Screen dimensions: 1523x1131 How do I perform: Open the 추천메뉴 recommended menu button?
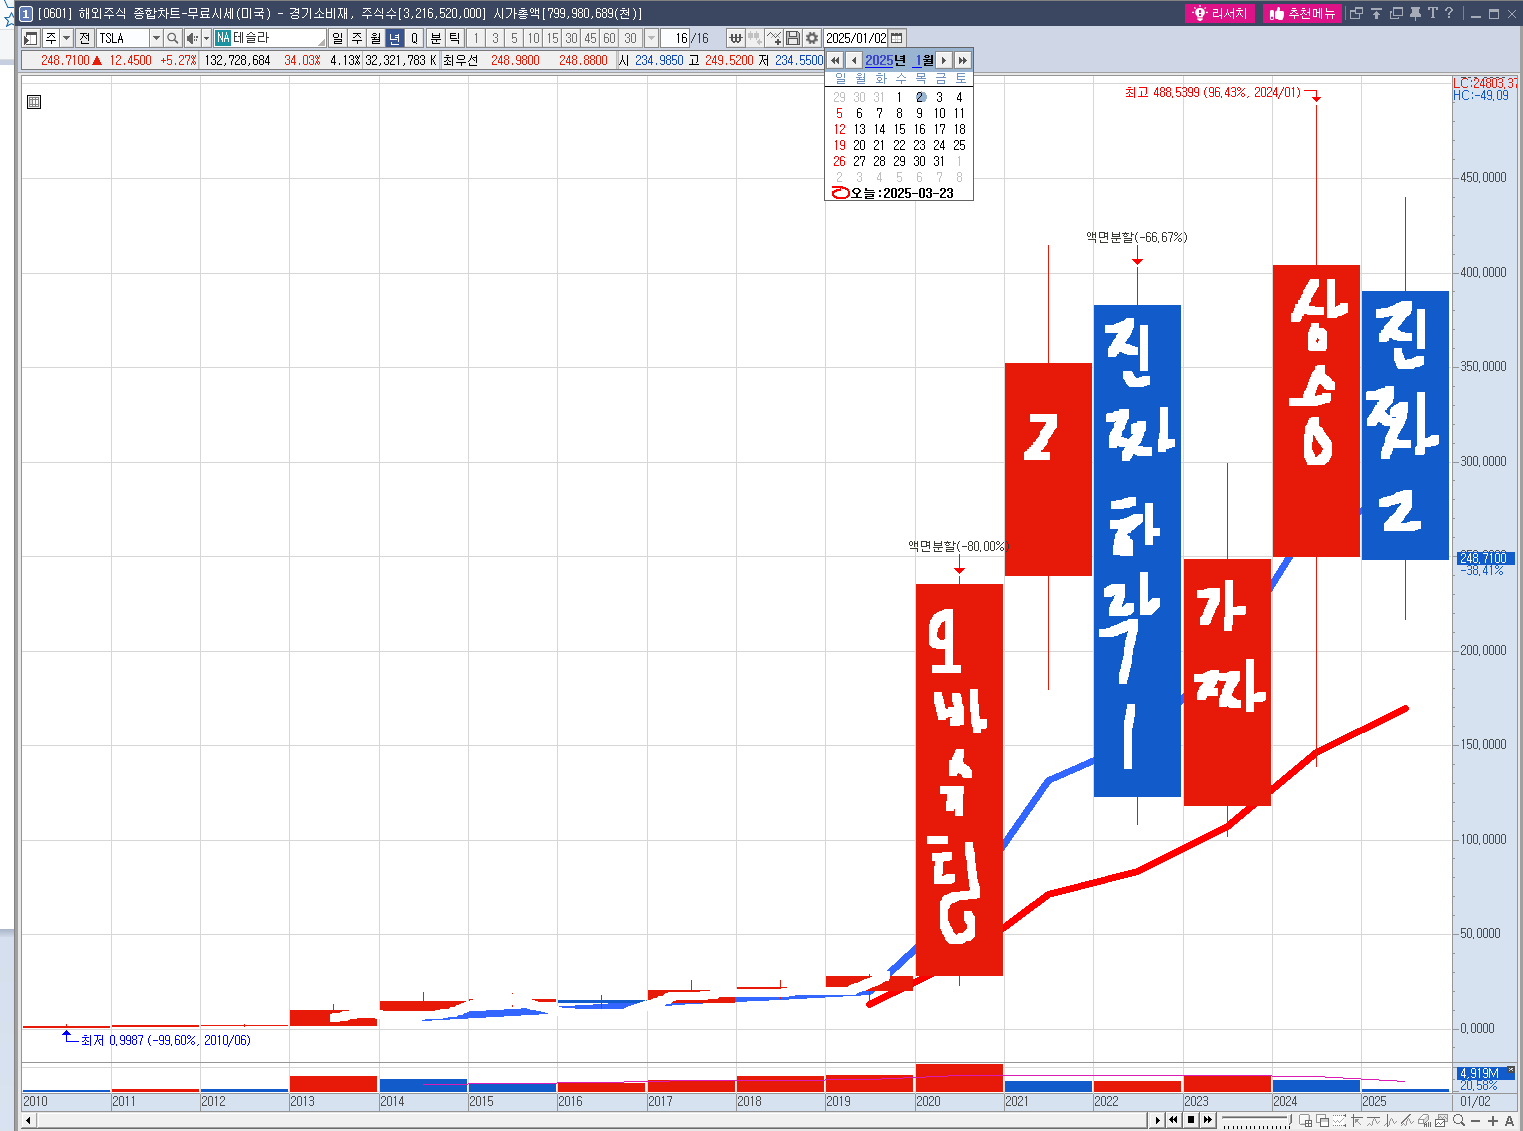(x=1302, y=13)
